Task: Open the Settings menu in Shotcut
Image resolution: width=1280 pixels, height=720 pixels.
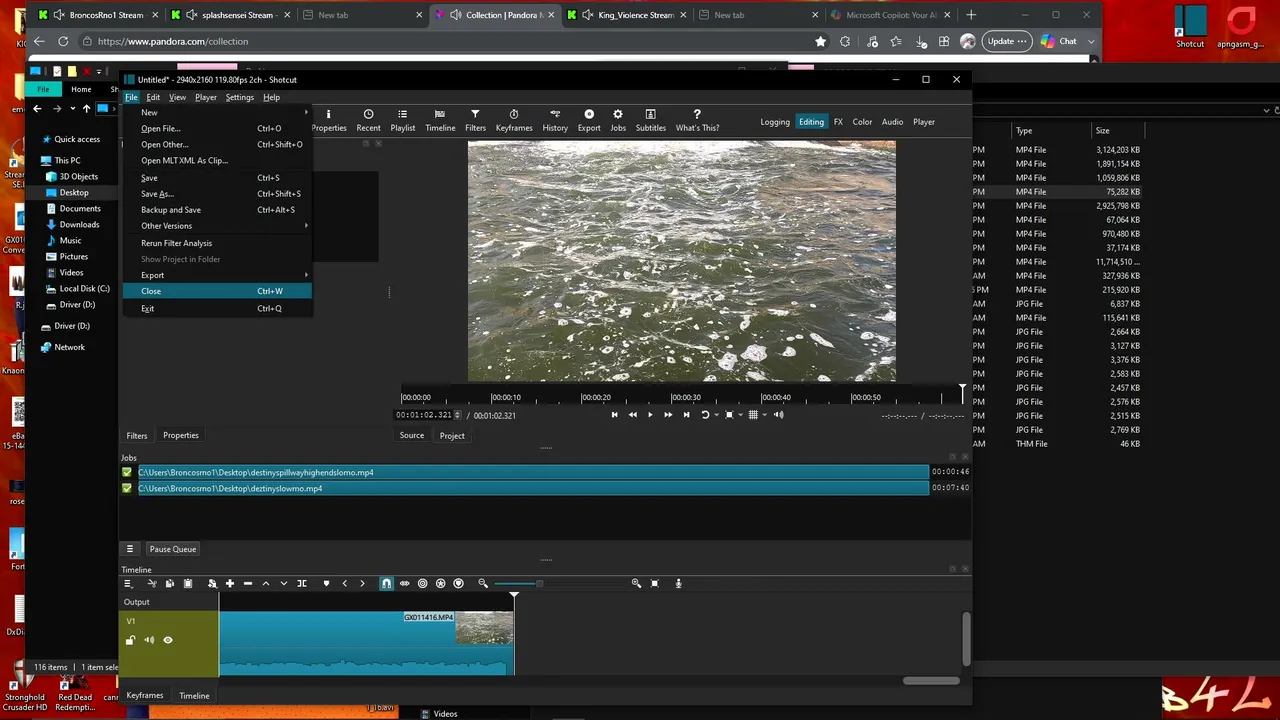Action: tap(239, 97)
